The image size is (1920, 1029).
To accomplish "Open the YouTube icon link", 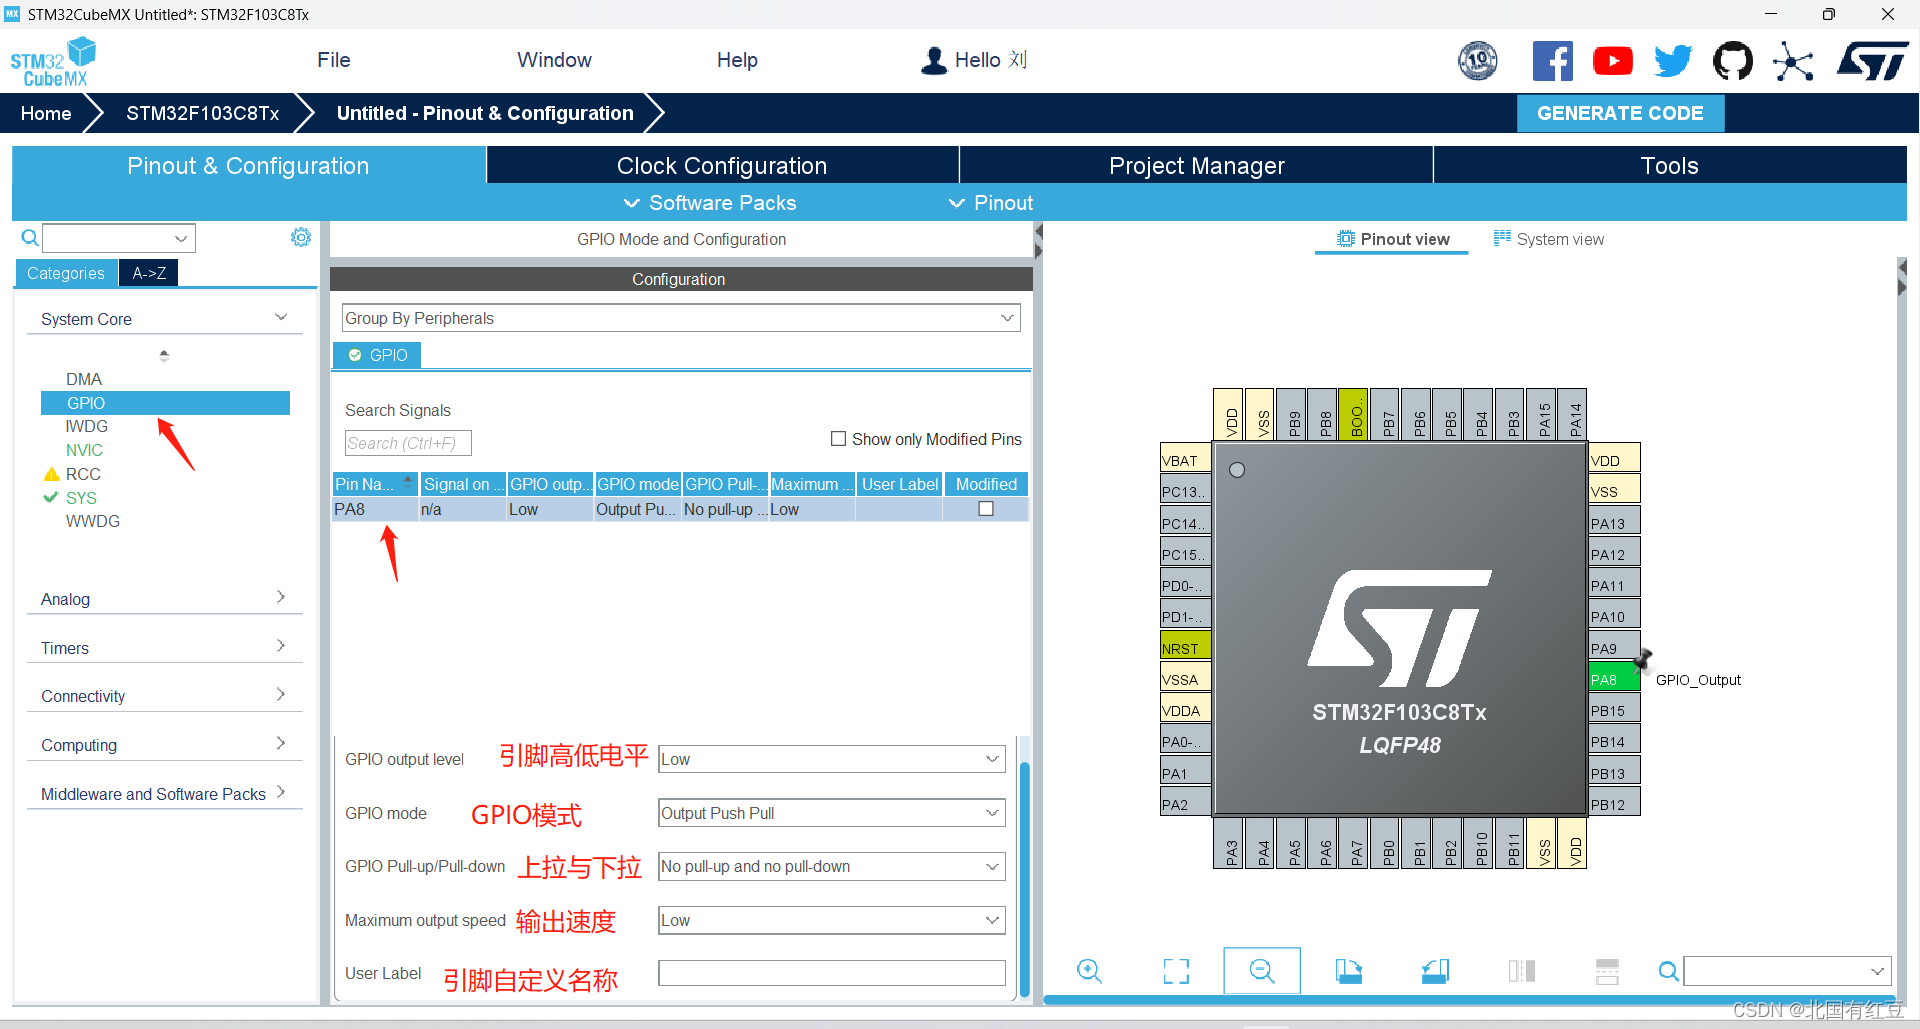I will click(1612, 61).
